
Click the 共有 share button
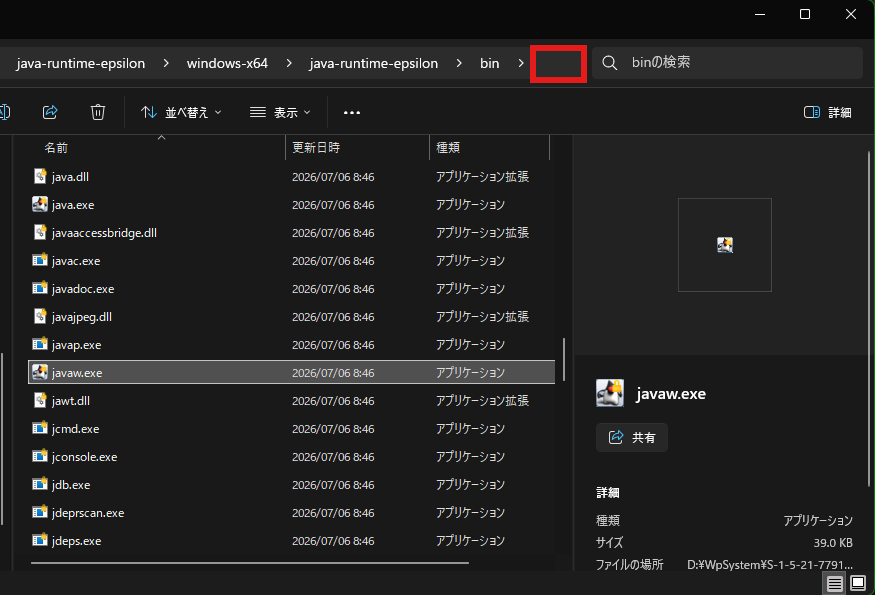pos(632,437)
